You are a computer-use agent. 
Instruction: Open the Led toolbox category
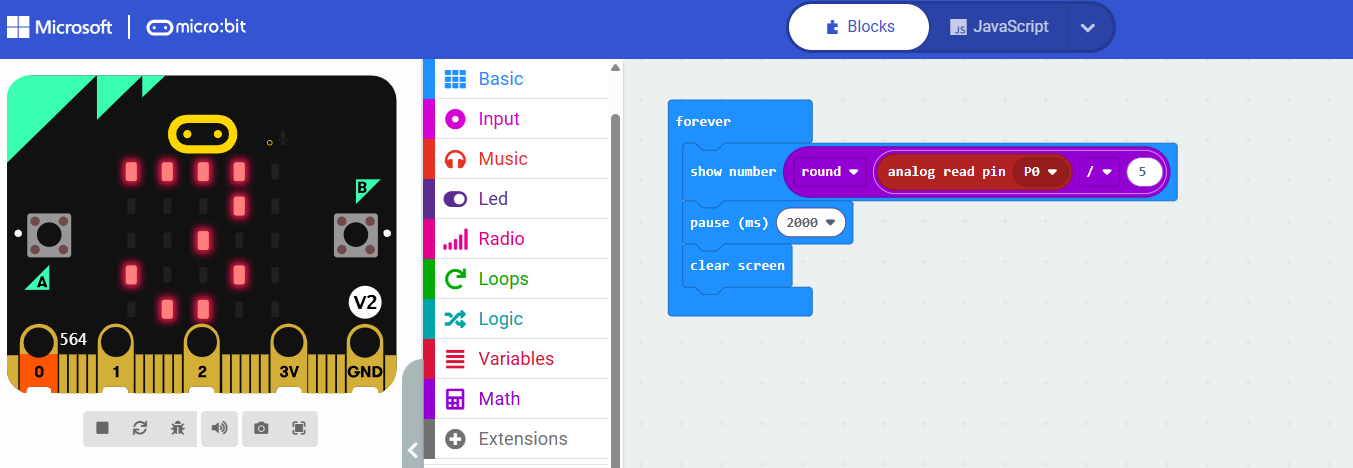[x=493, y=199]
